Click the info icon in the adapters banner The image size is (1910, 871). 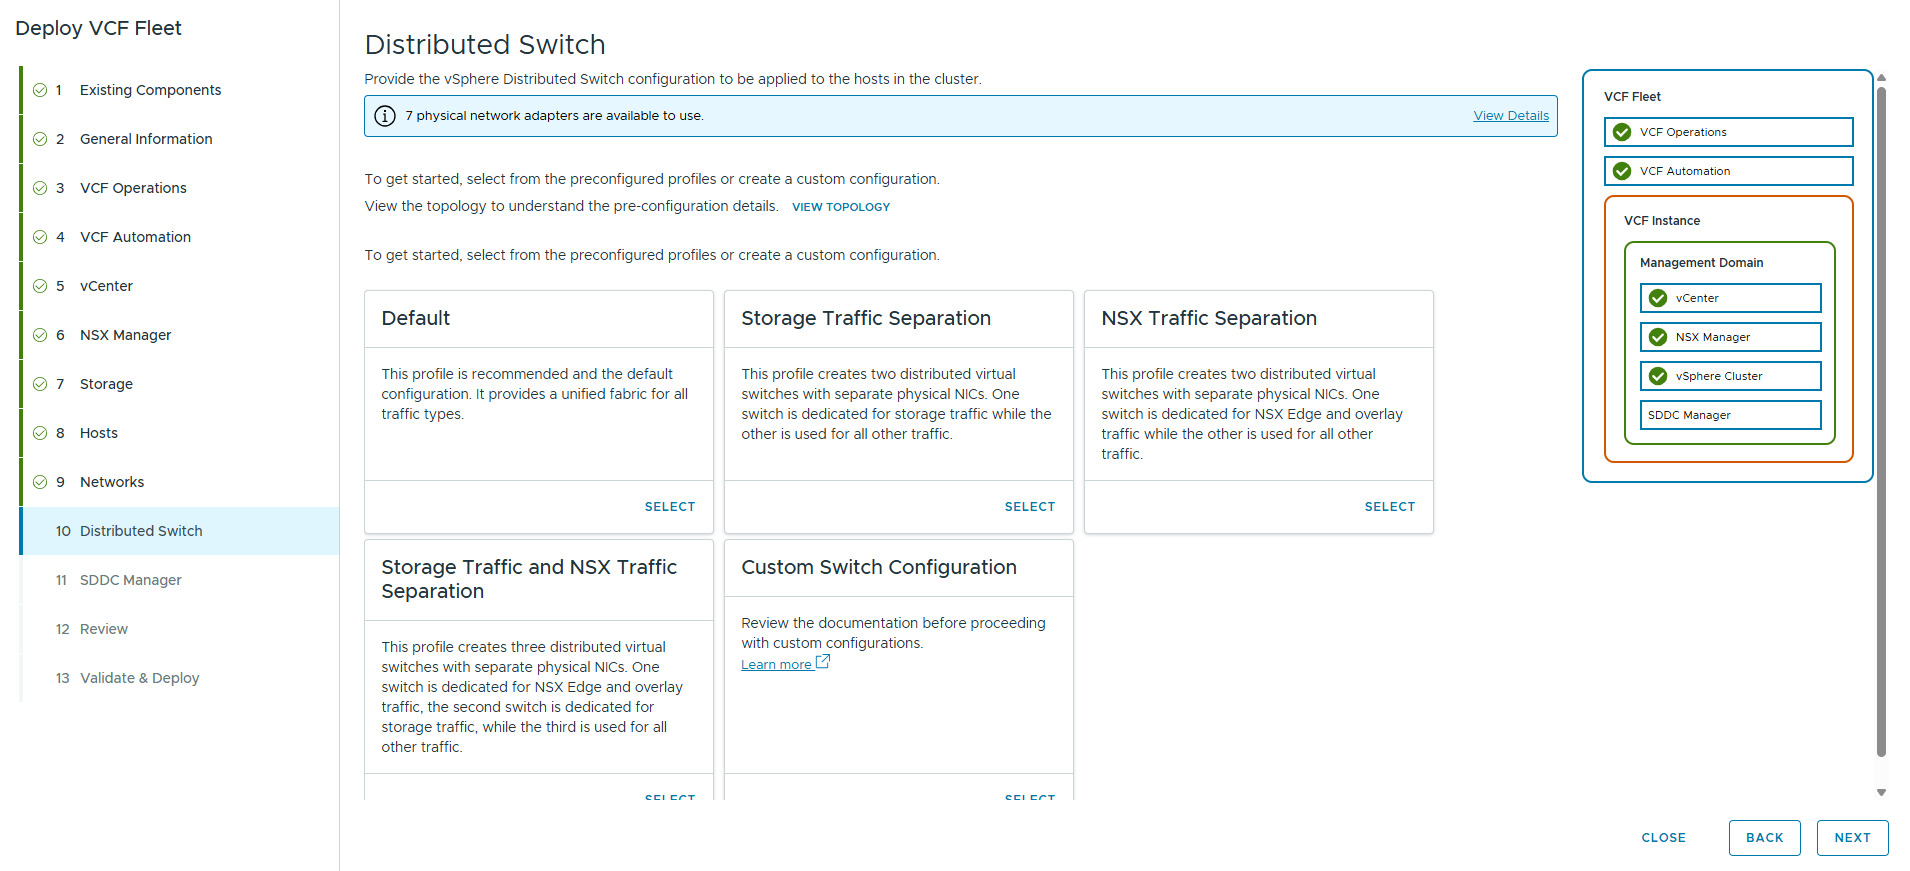point(385,116)
